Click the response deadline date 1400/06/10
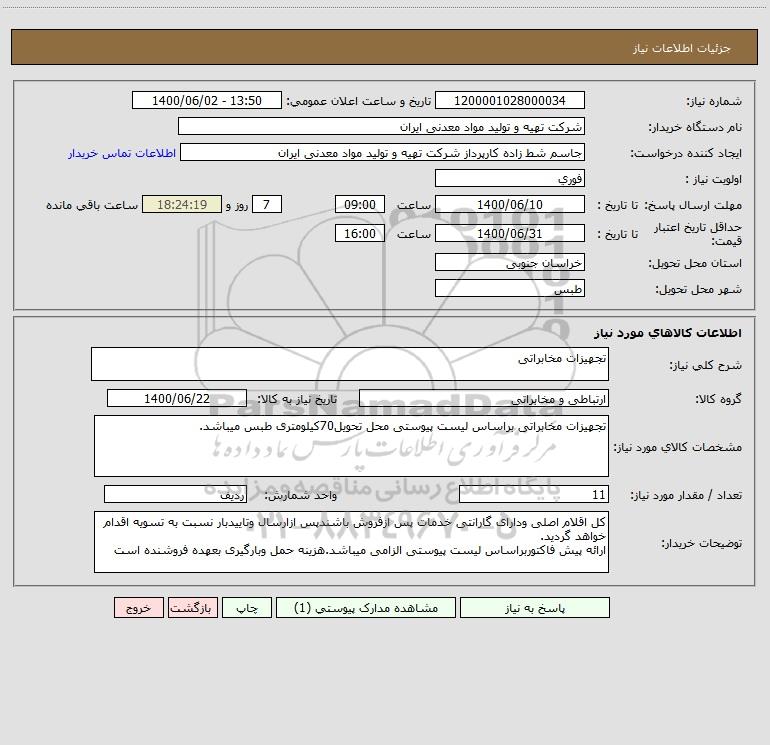 pos(510,204)
